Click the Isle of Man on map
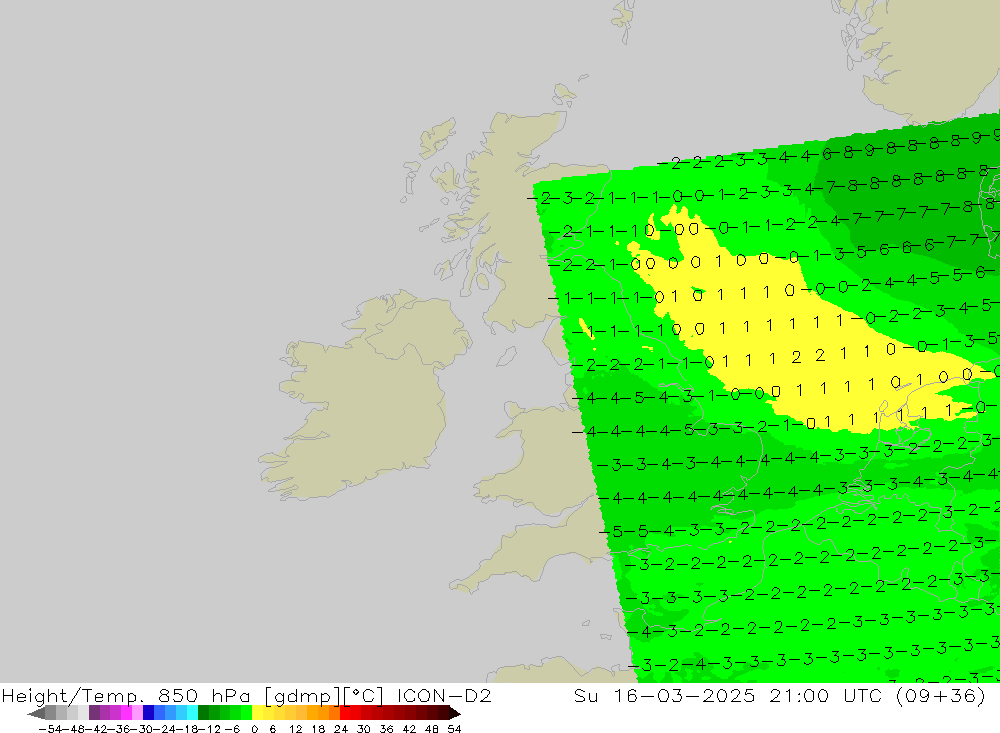This screenshot has height=733, width=1000. [506, 356]
